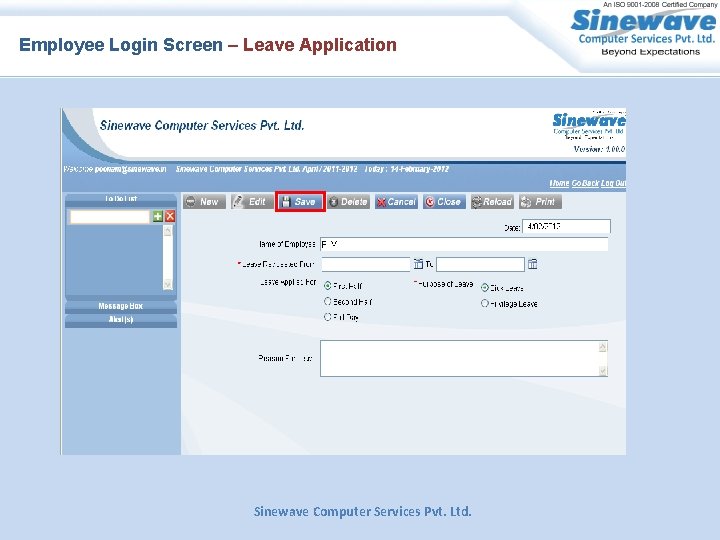Click the Reload toolbar button
720x540 pixels.
(492, 202)
